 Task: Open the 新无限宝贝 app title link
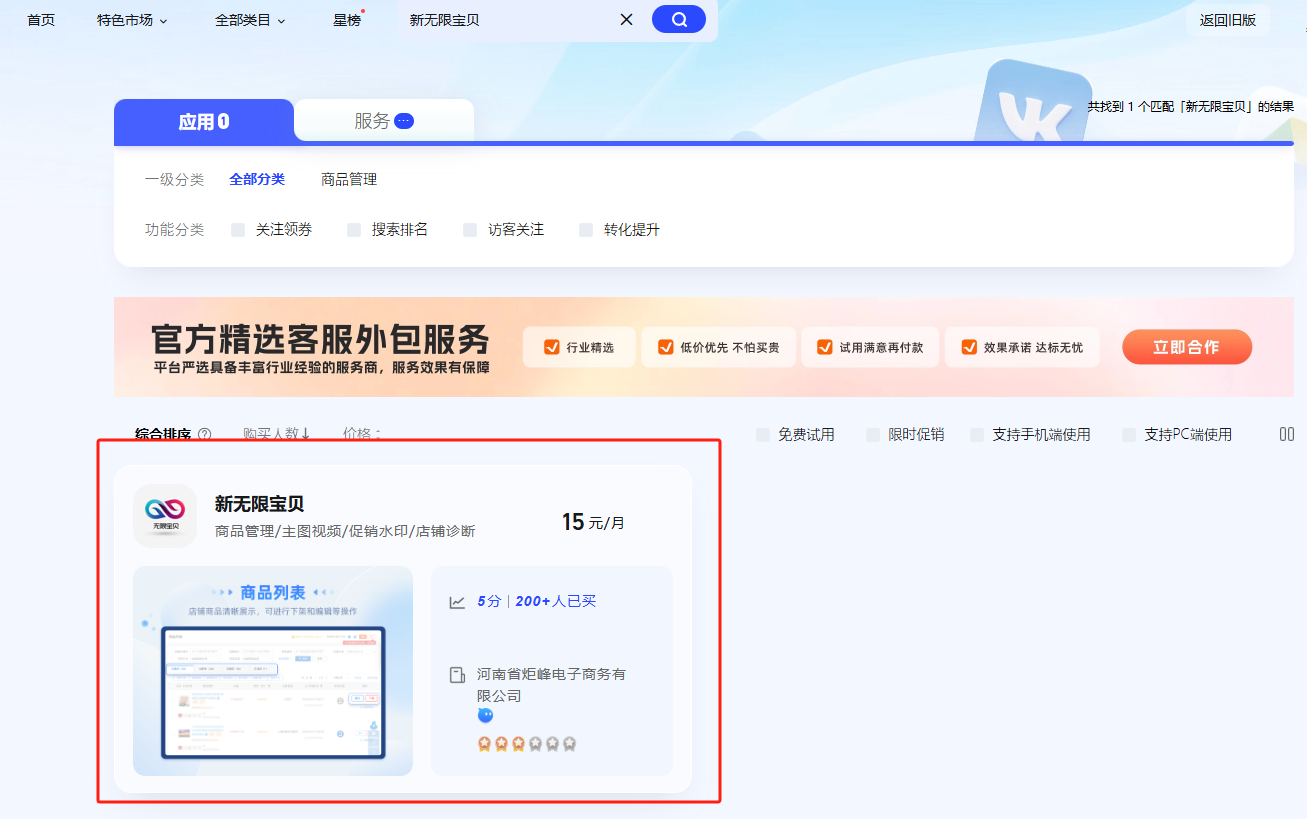click(x=259, y=504)
